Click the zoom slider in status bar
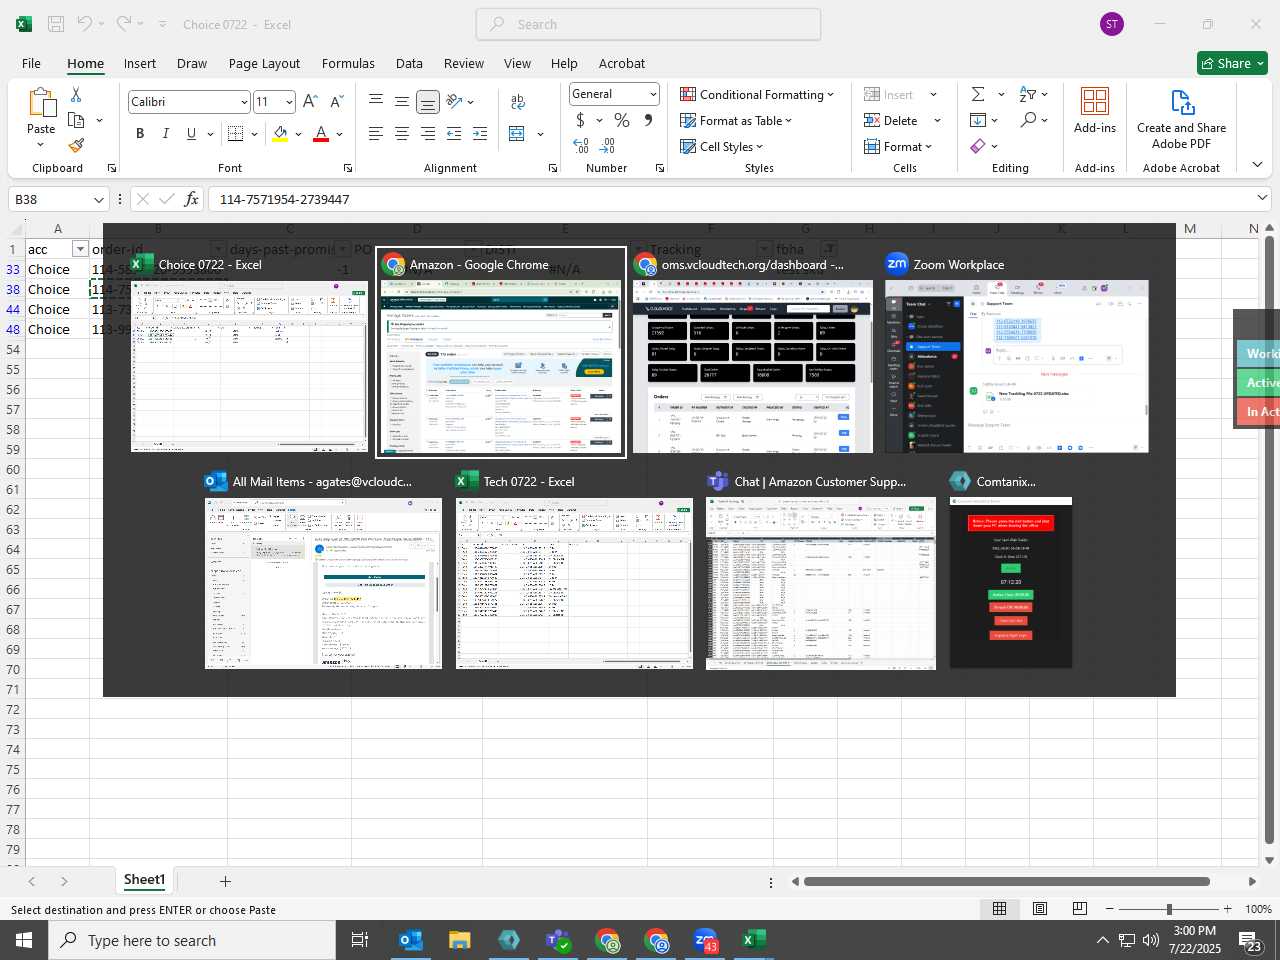Screen dimensions: 1280x960 tap(1168, 909)
